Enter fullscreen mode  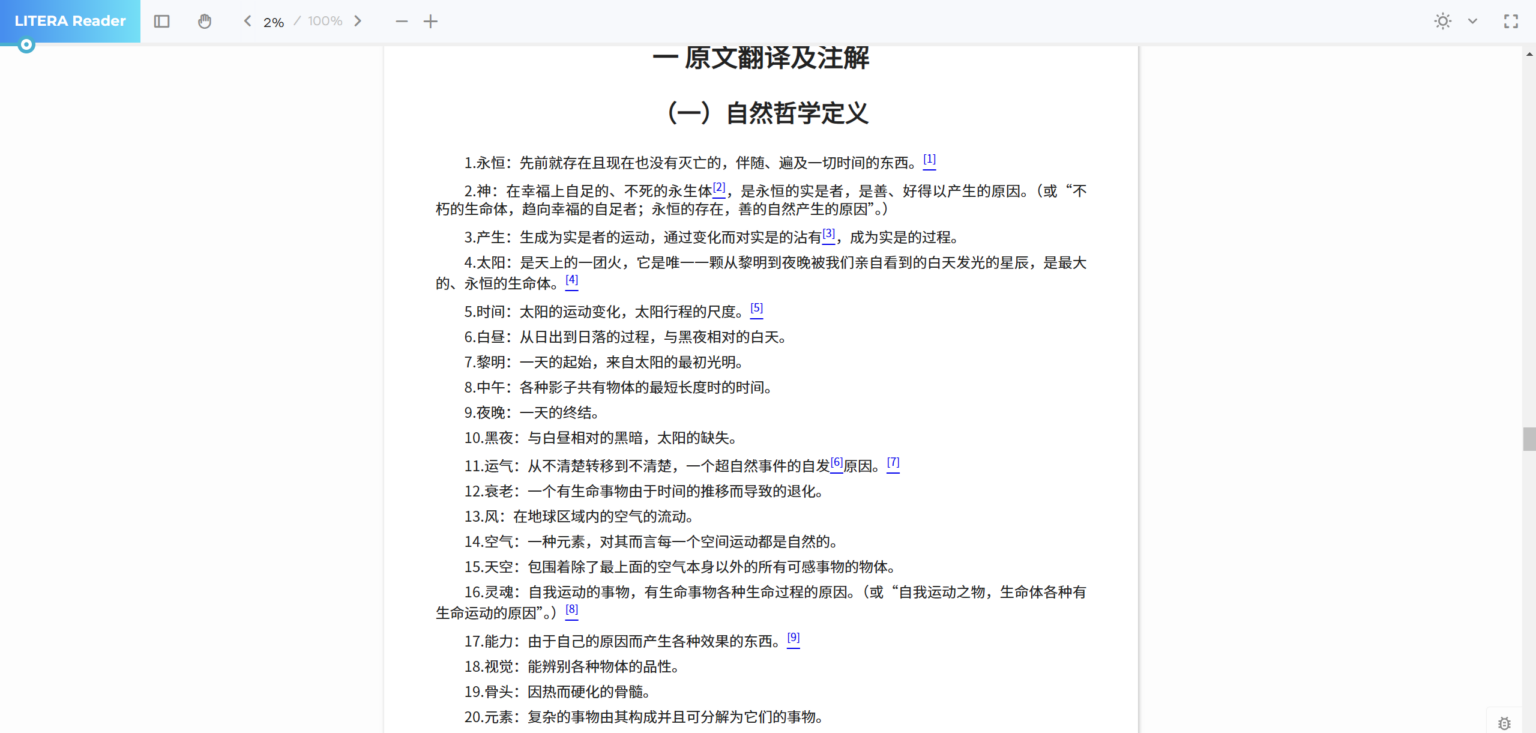point(1510,20)
